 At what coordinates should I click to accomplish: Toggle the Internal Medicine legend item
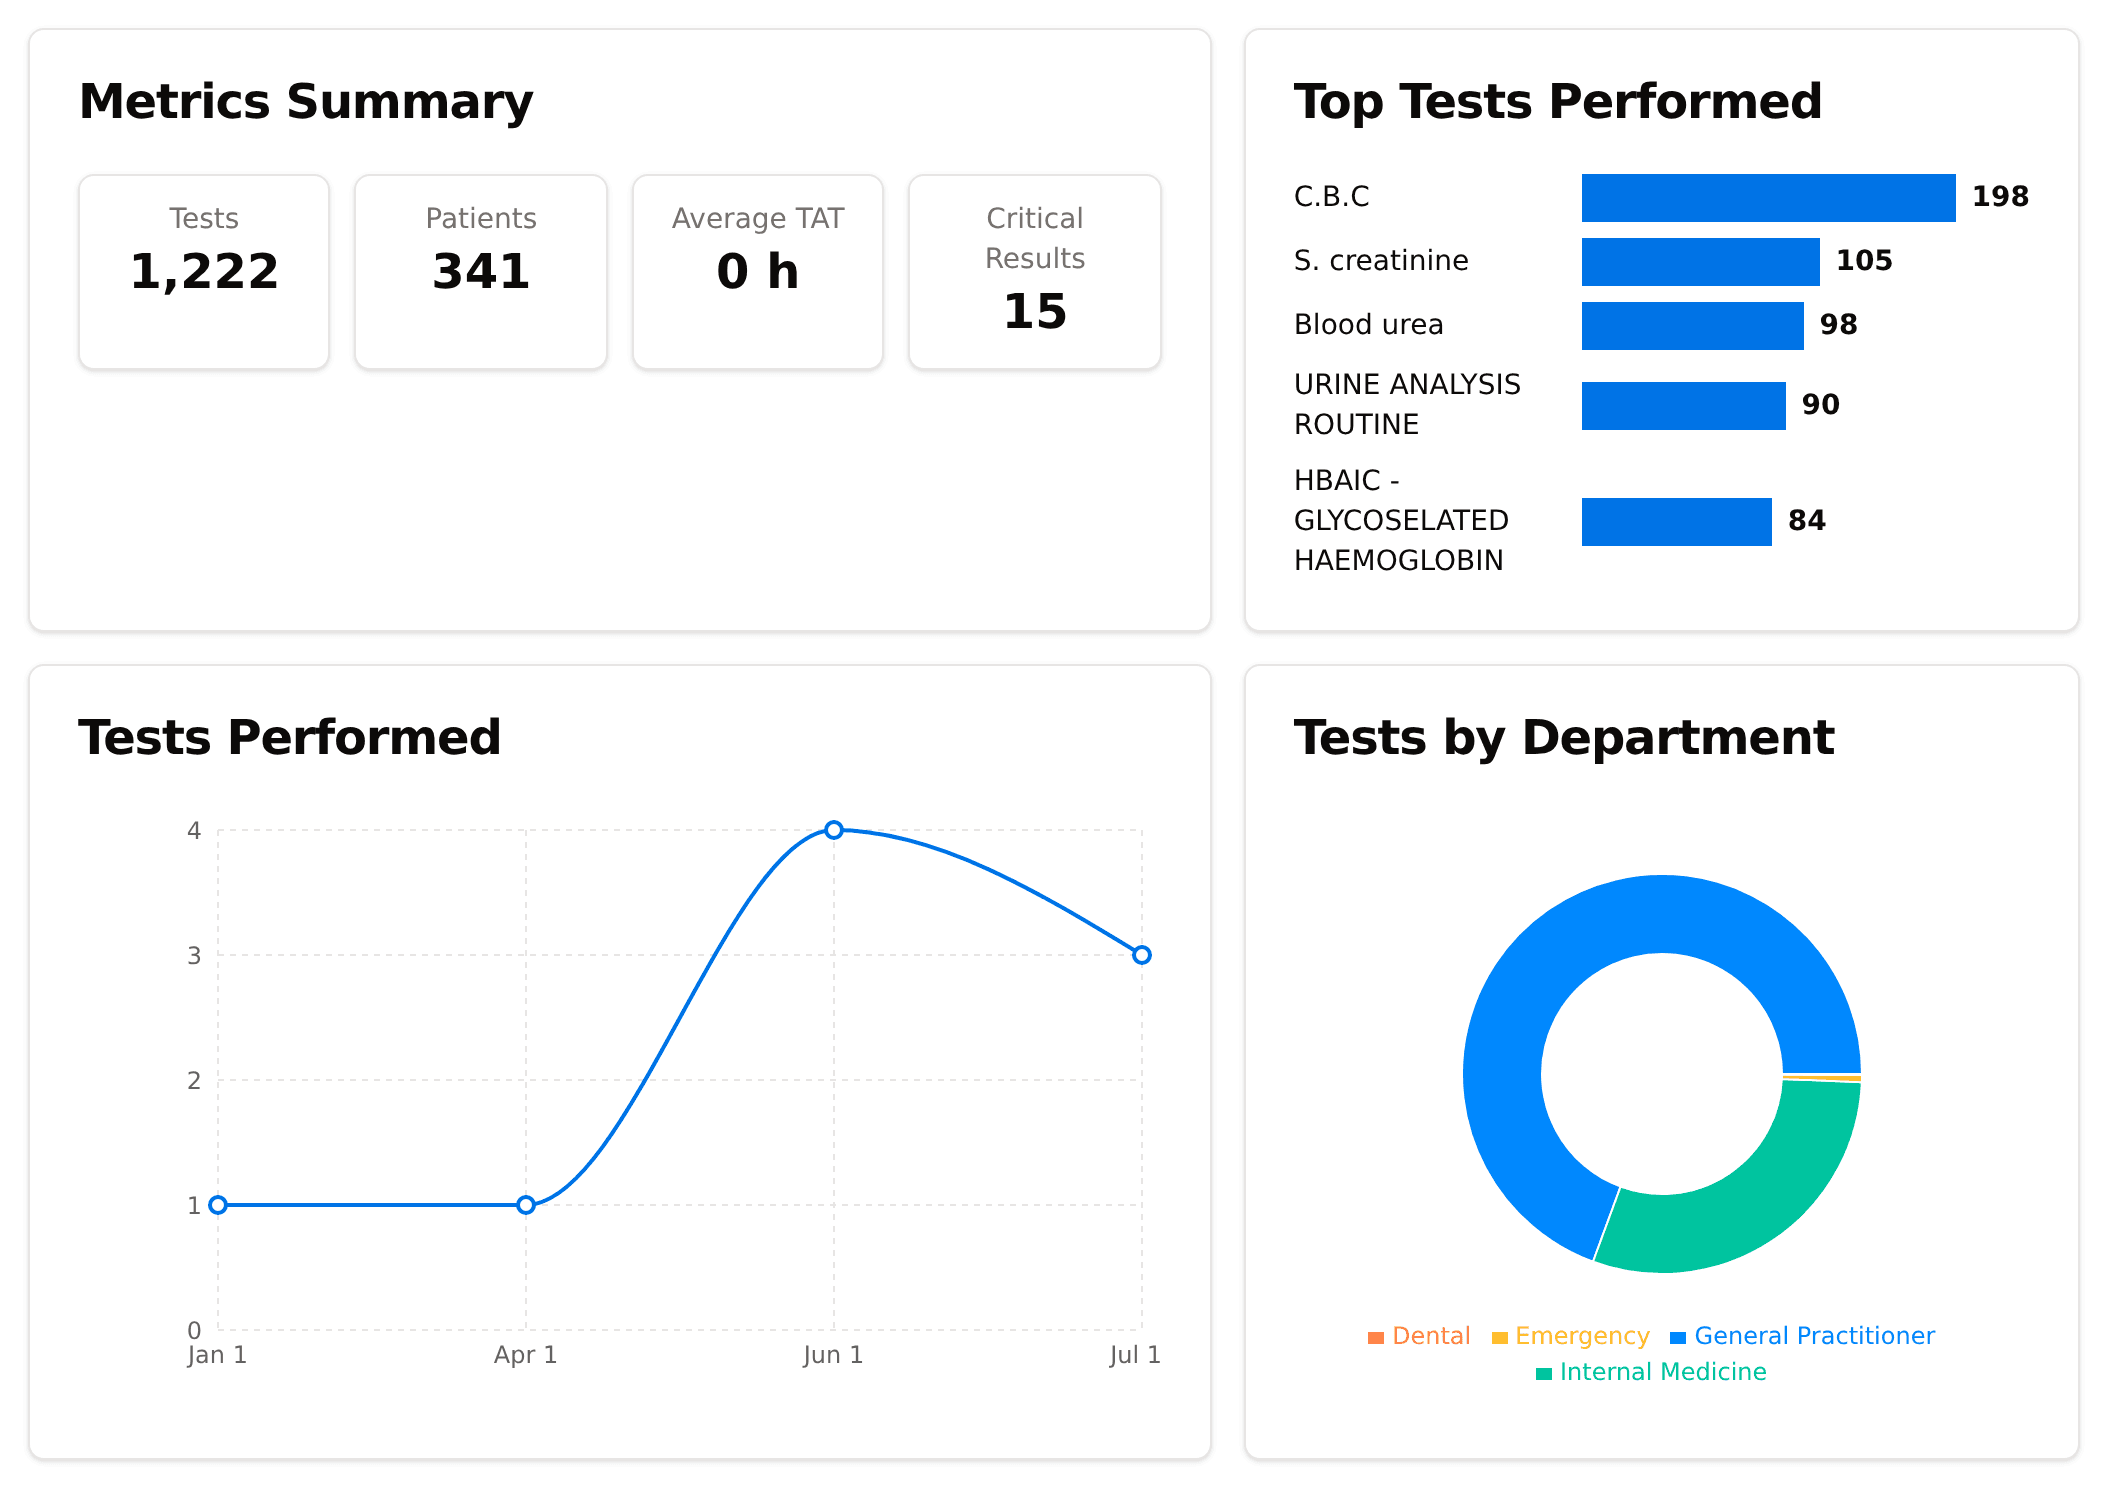tap(1651, 1372)
